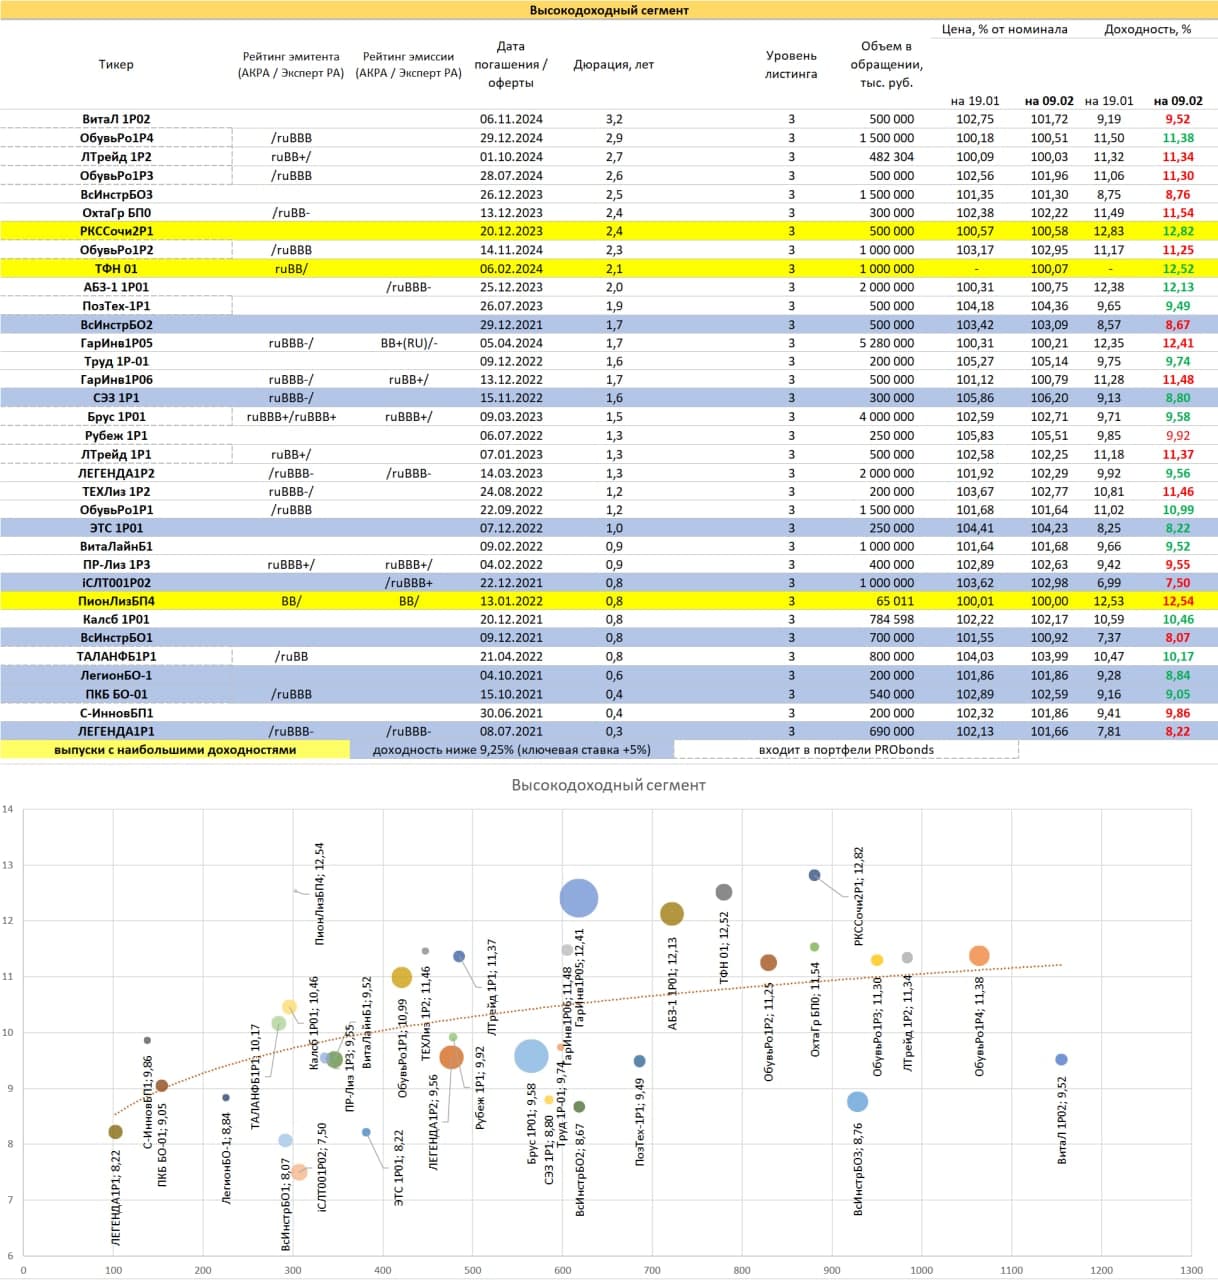This screenshot has height=1280, width=1218.
Task: Select the "Тикер" column header
Action: 116,64
